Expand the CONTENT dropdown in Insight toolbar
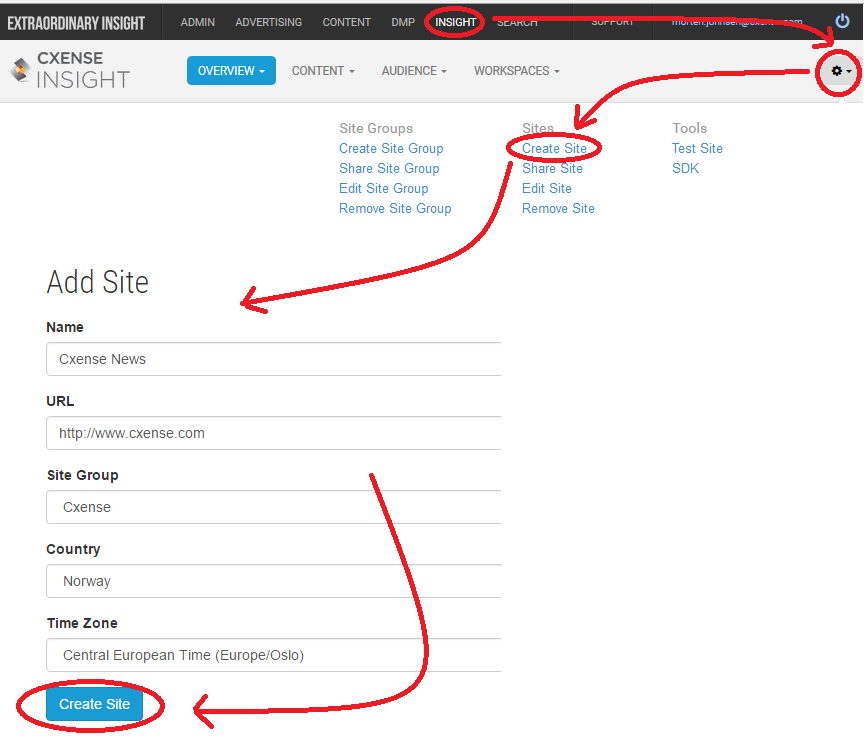Screen dimensions: 864x742 tap(323, 71)
